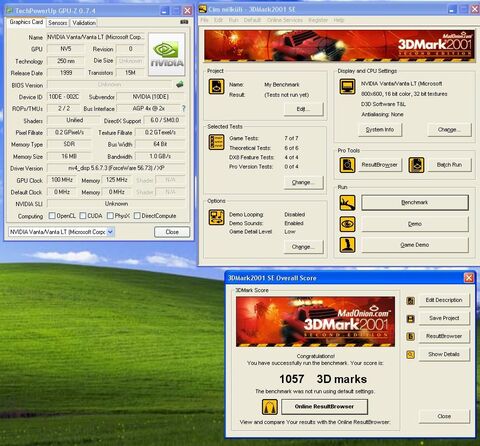This screenshot has height=446, width=480.
Task: Click the GPU-Z title bar app icon
Action: (9, 11)
